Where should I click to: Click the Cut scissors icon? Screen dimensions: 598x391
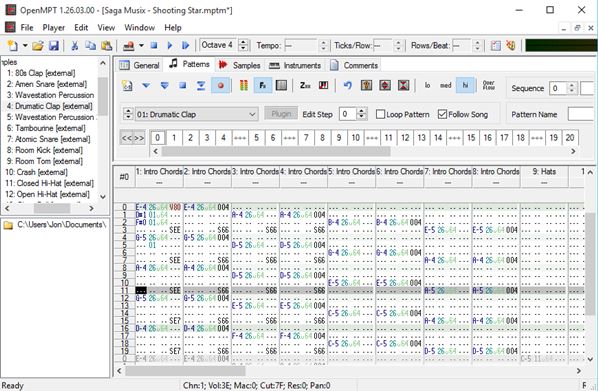tap(75, 46)
